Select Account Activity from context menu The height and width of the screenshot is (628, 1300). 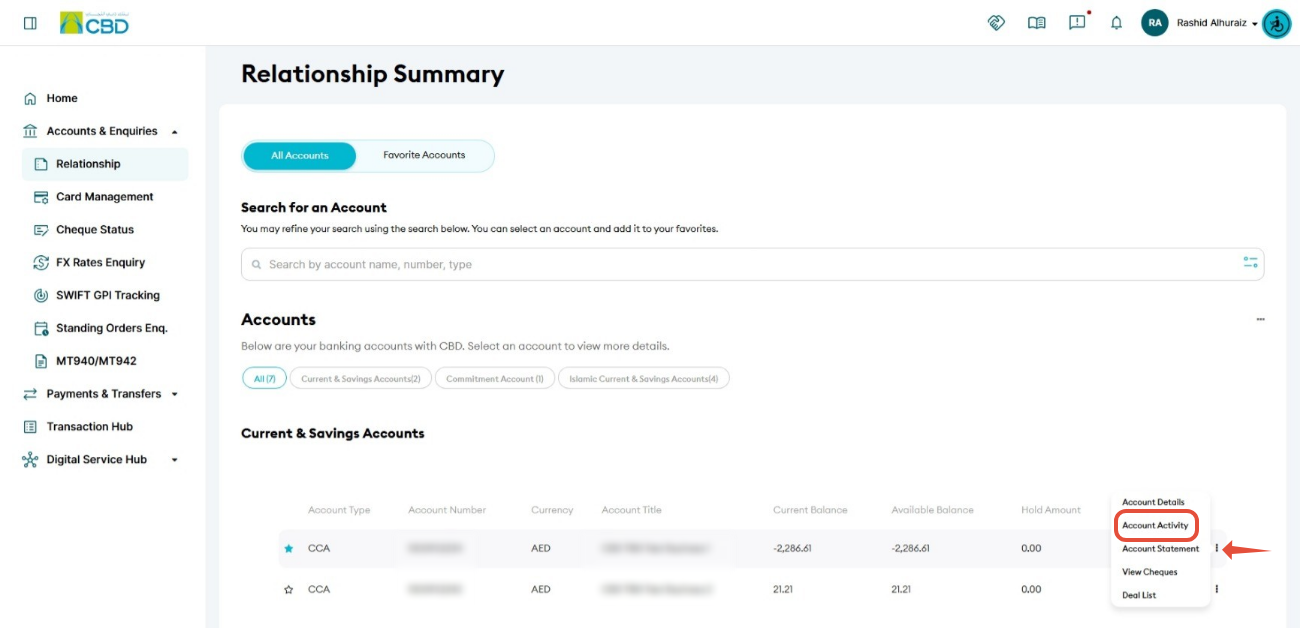click(x=1155, y=525)
